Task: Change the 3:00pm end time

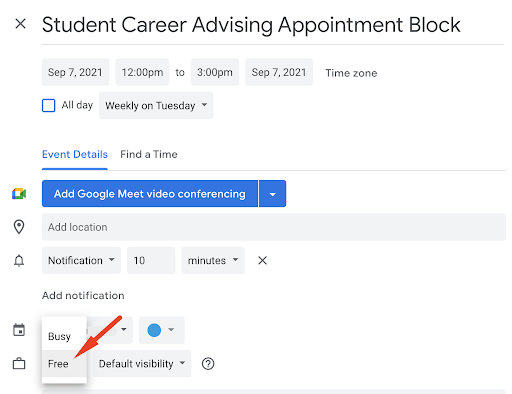Action: point(215,72)
